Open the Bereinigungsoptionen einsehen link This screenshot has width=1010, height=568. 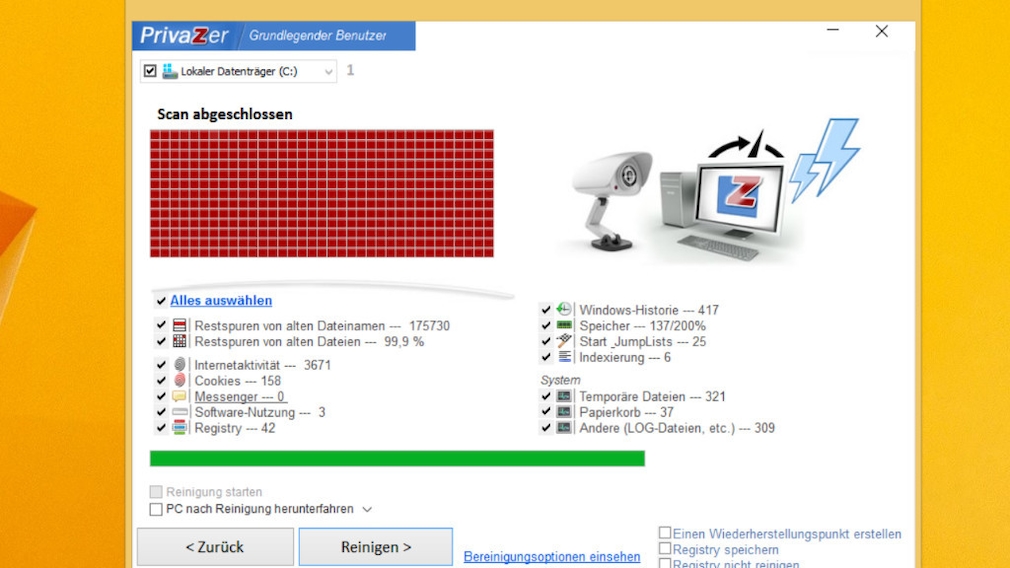click(552, 557)
